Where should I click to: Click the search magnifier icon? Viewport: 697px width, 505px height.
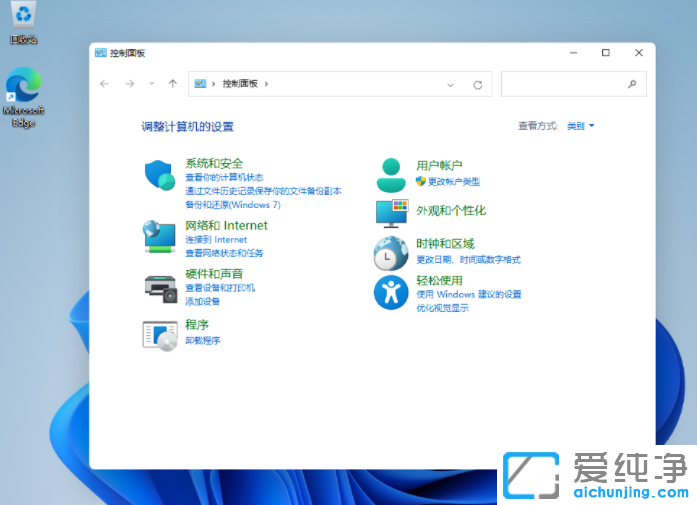632,84
